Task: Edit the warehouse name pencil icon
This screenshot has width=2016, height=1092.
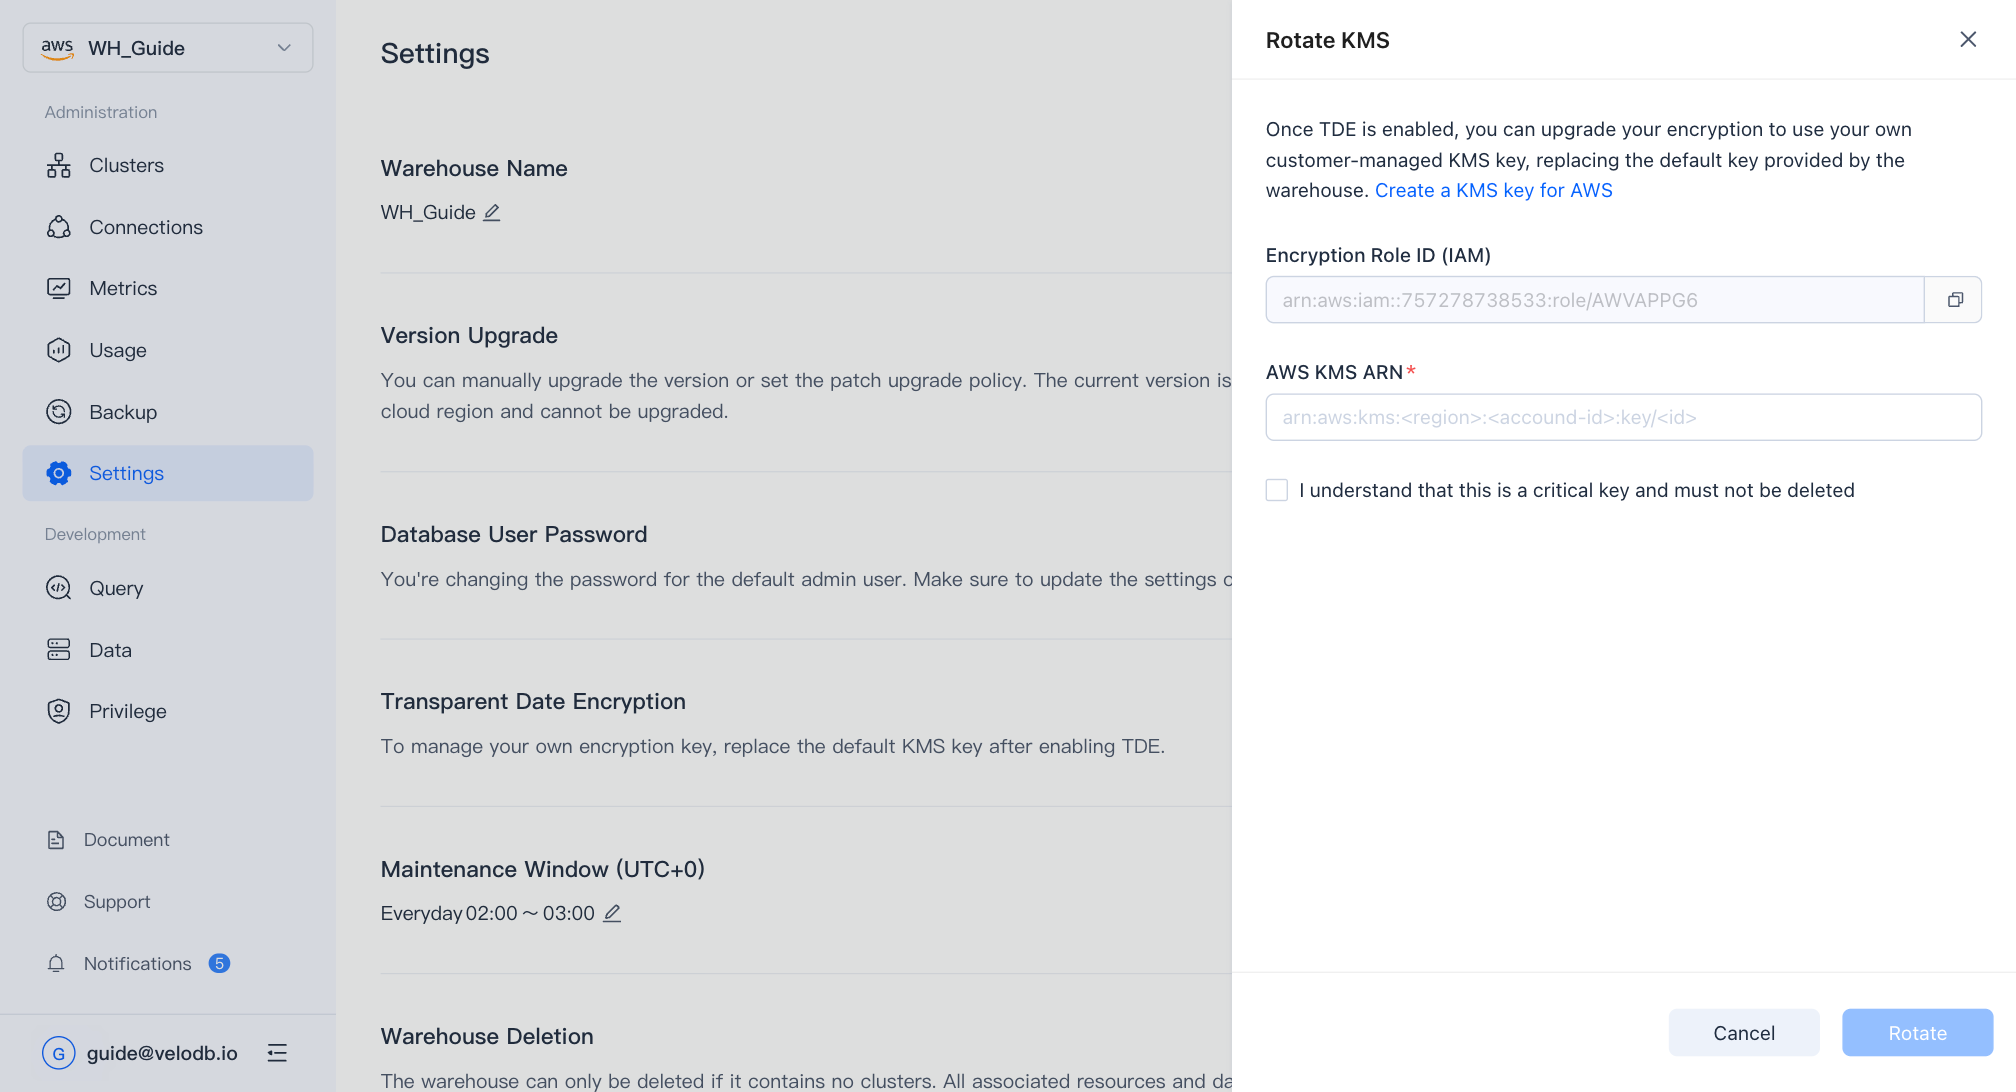Action: (x=492, y=213)
